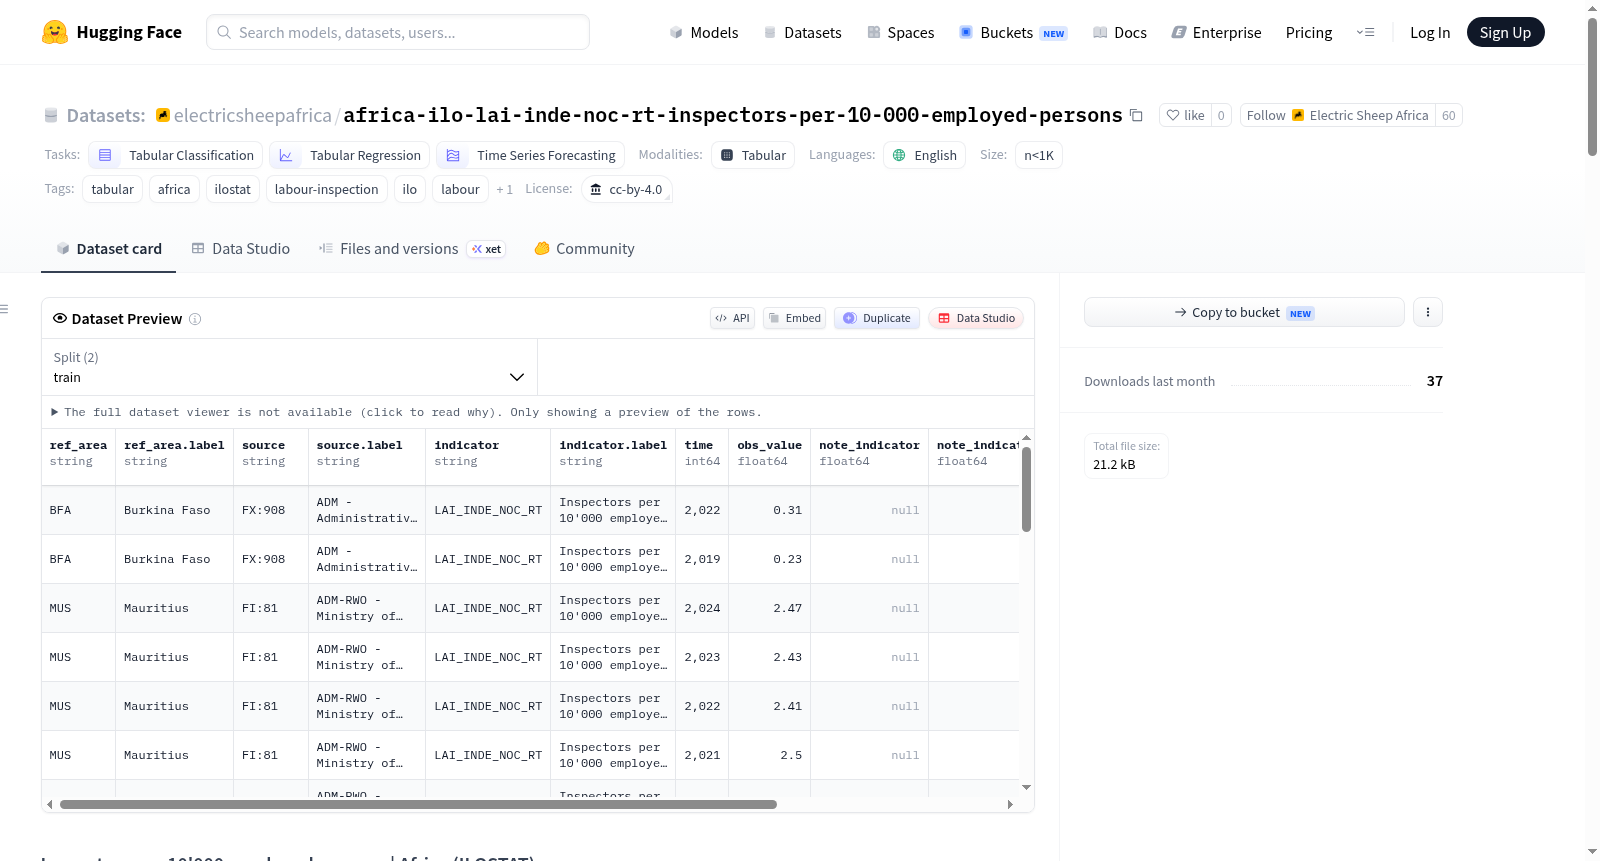Click the africa tag
This screenshot has height=861, width=1600.
pyautogui.click(x=174, y=189)
